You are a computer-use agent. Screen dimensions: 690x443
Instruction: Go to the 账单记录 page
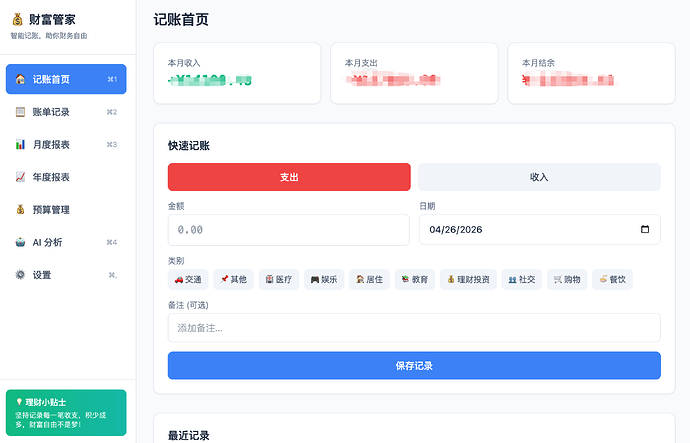pyautogui.click(x=66, y=112)
